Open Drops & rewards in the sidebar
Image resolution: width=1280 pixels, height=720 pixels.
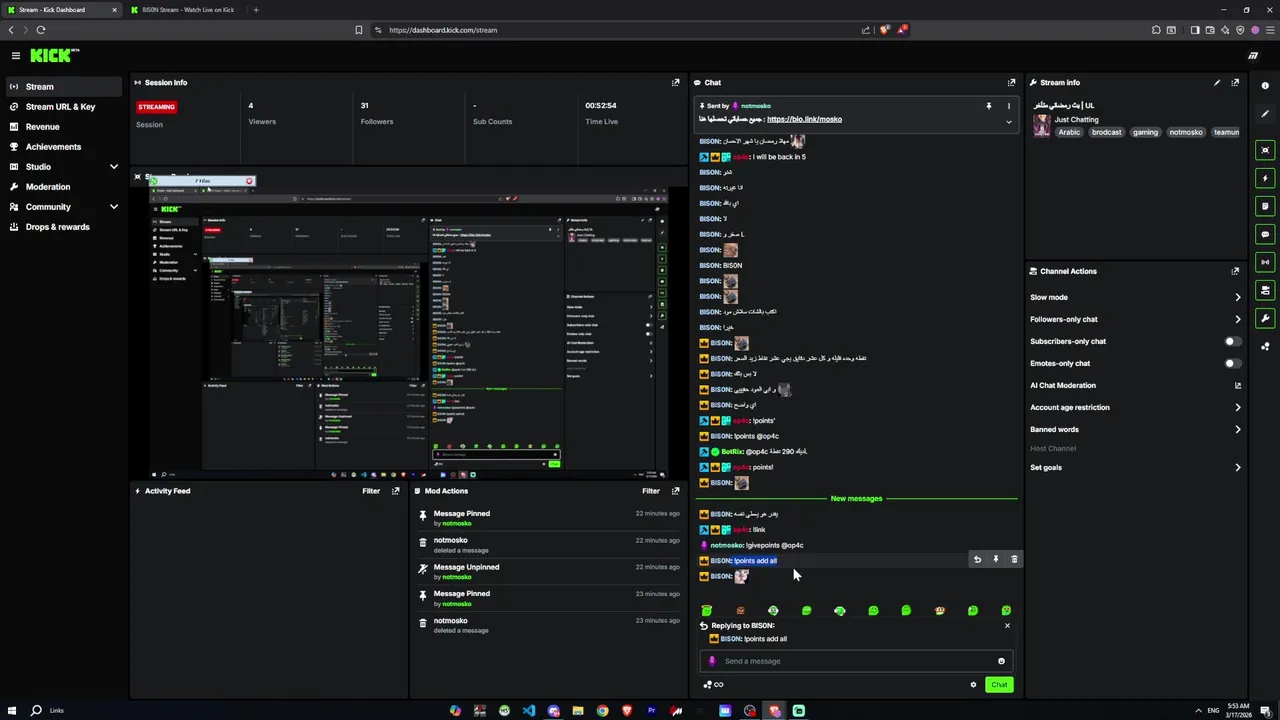64,227
